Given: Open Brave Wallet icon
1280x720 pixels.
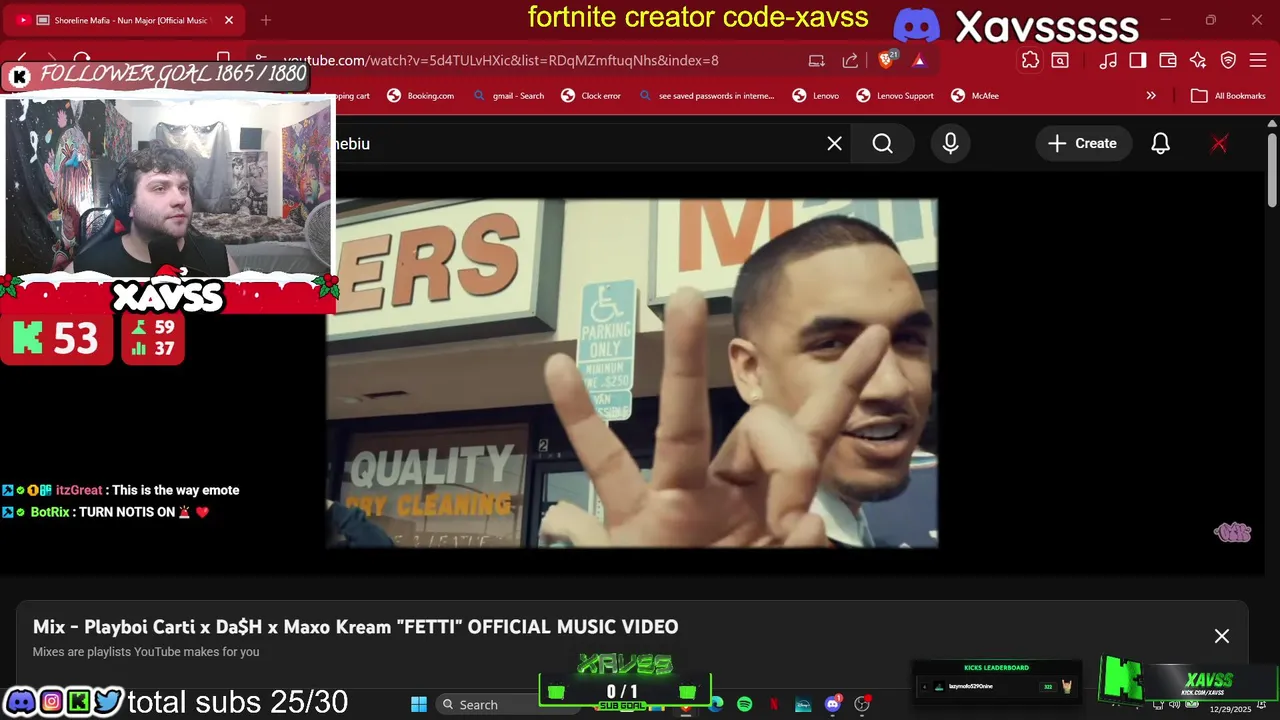Looking at the screenshot, I should 1167,60.
